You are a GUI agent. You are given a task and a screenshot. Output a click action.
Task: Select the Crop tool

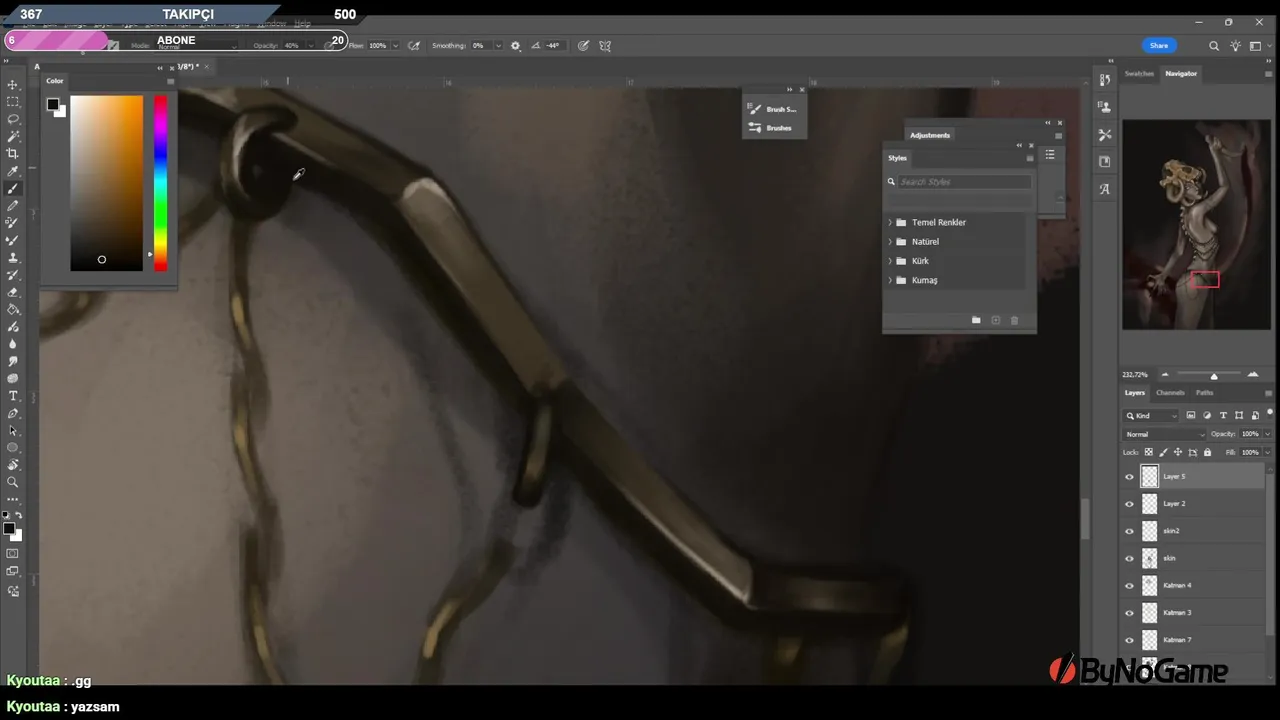point(13,153)
